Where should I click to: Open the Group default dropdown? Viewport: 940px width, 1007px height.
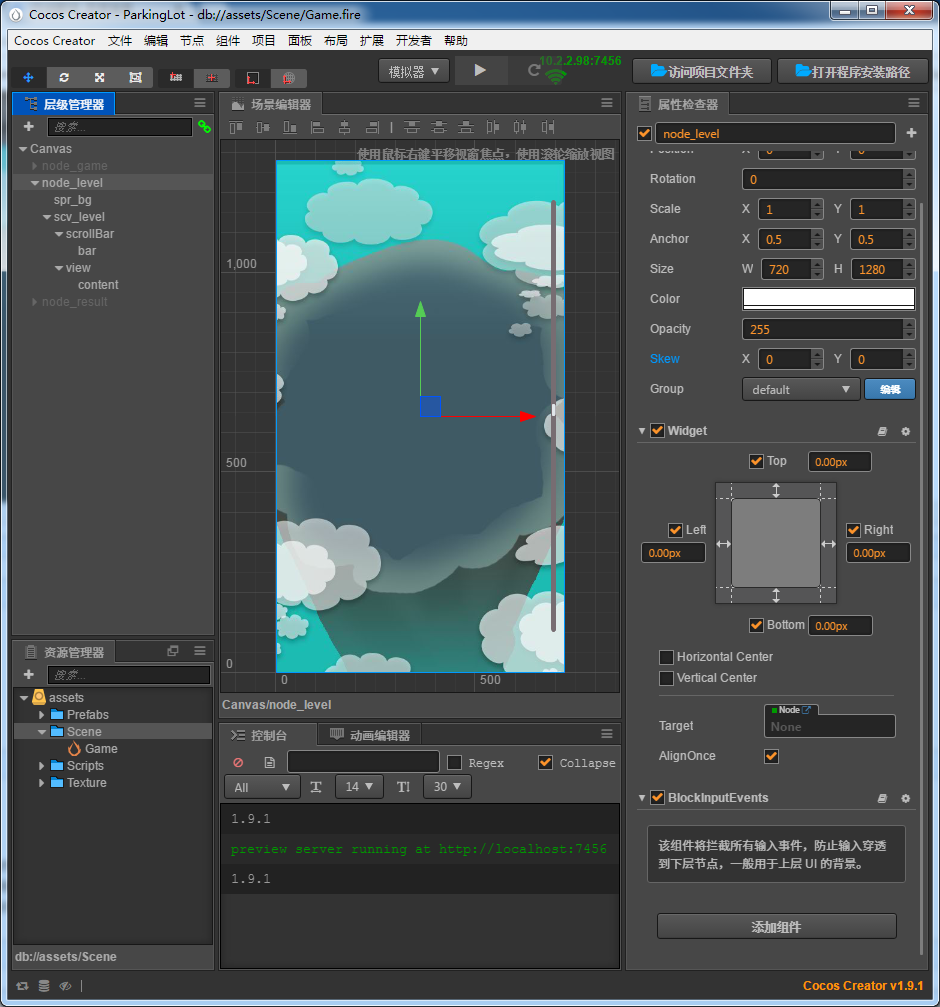pyautogui.click(x=801, y=389)
